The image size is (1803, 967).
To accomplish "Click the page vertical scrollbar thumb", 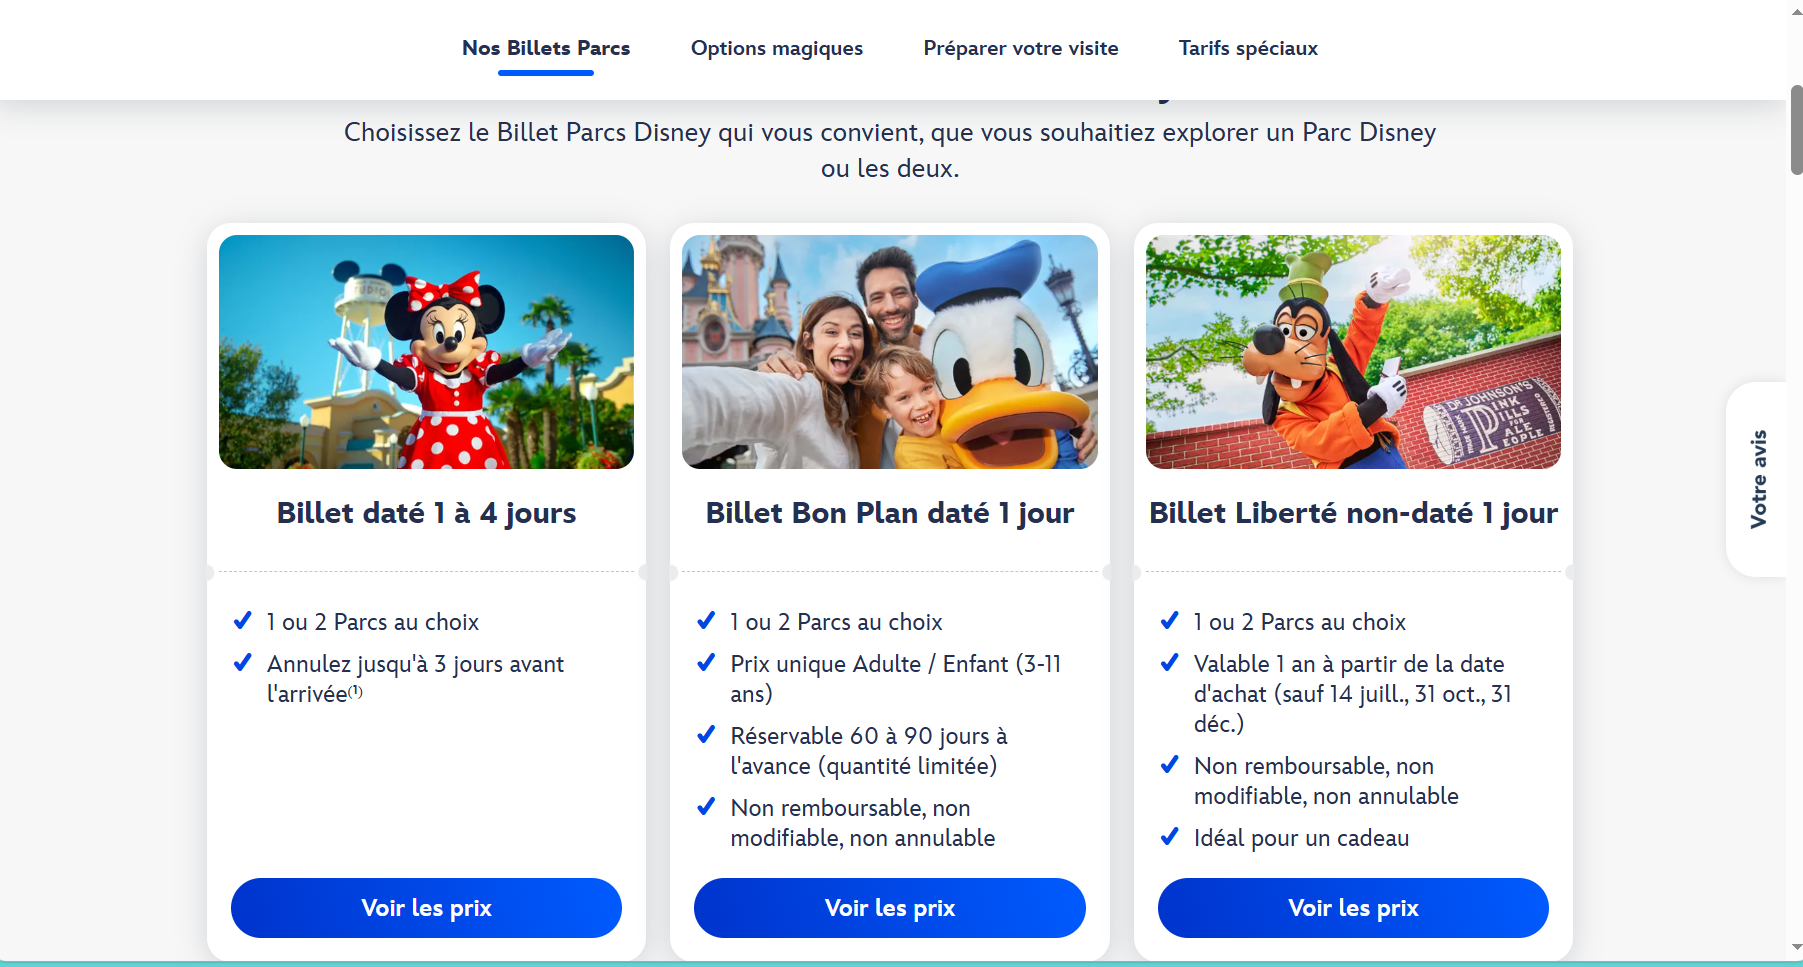I will [x=1796, y=130].
